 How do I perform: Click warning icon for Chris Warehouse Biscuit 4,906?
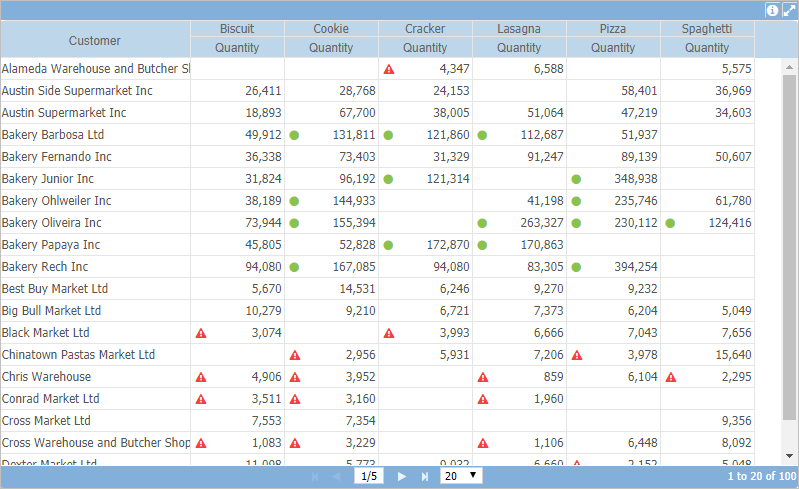click(201, 377)
